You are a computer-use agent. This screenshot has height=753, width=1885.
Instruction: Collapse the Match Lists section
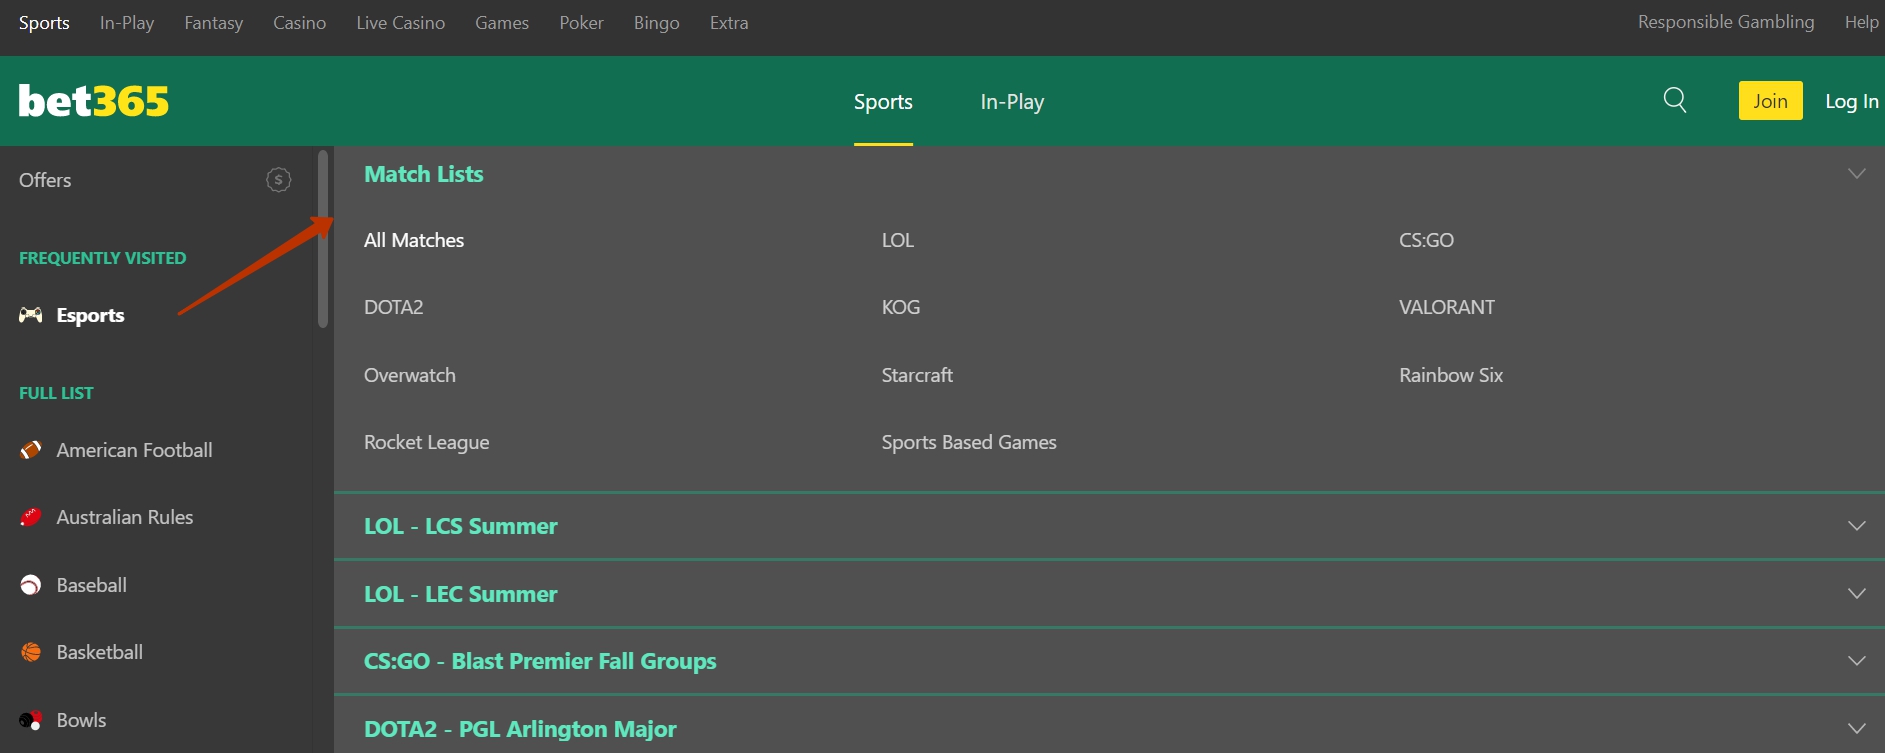pos(1856,174)
